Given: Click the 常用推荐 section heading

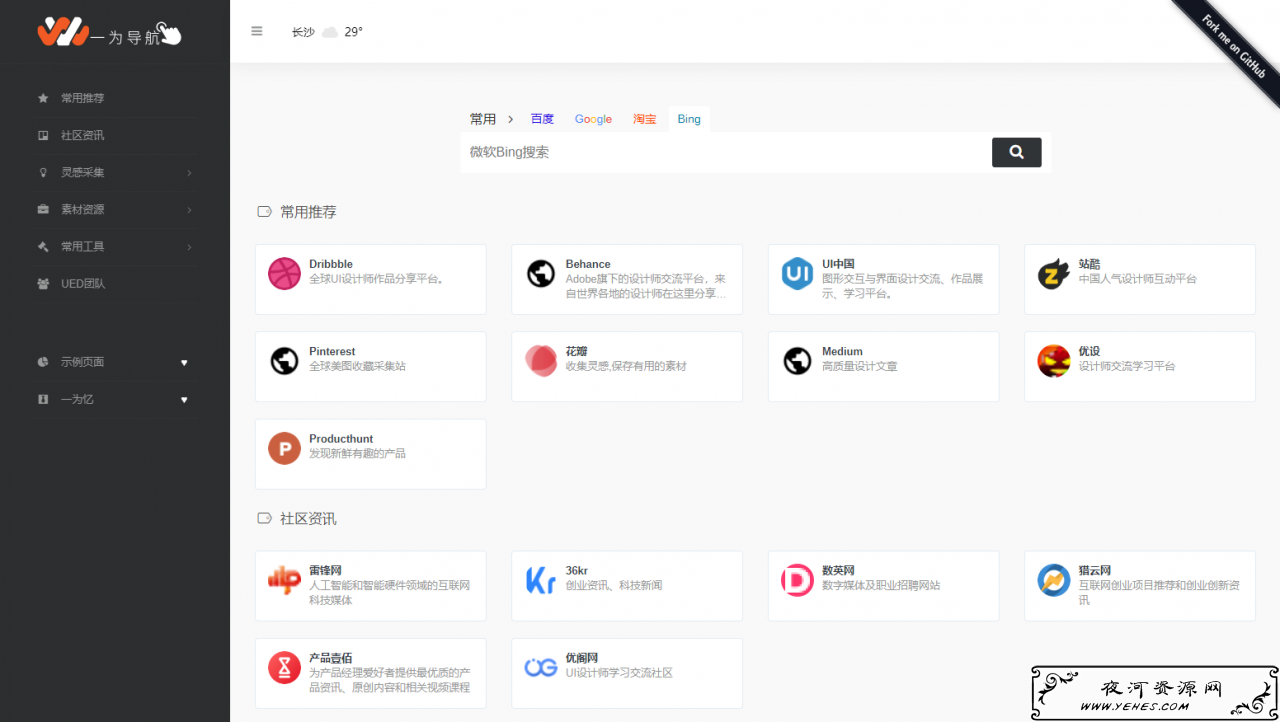Looking at the screenshot, I should click(308, 212).
